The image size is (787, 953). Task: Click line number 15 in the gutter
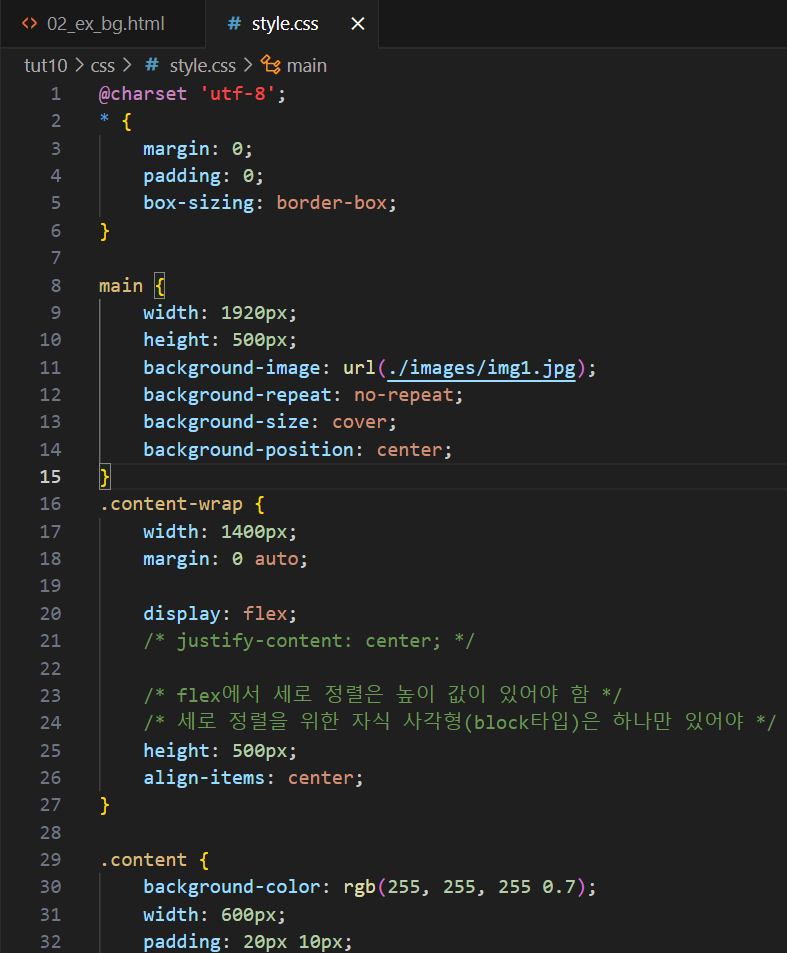pos(50,476)
